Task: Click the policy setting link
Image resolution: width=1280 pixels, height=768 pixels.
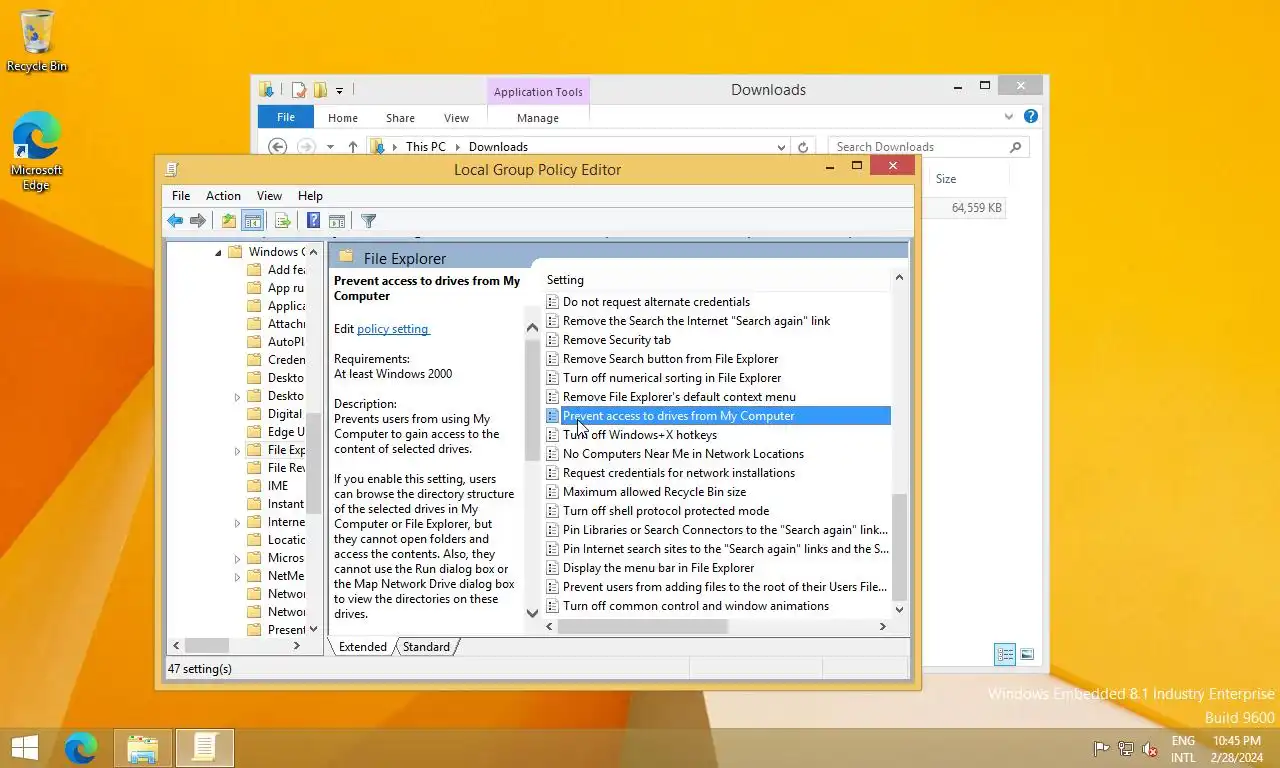Action: coord(393,329)
